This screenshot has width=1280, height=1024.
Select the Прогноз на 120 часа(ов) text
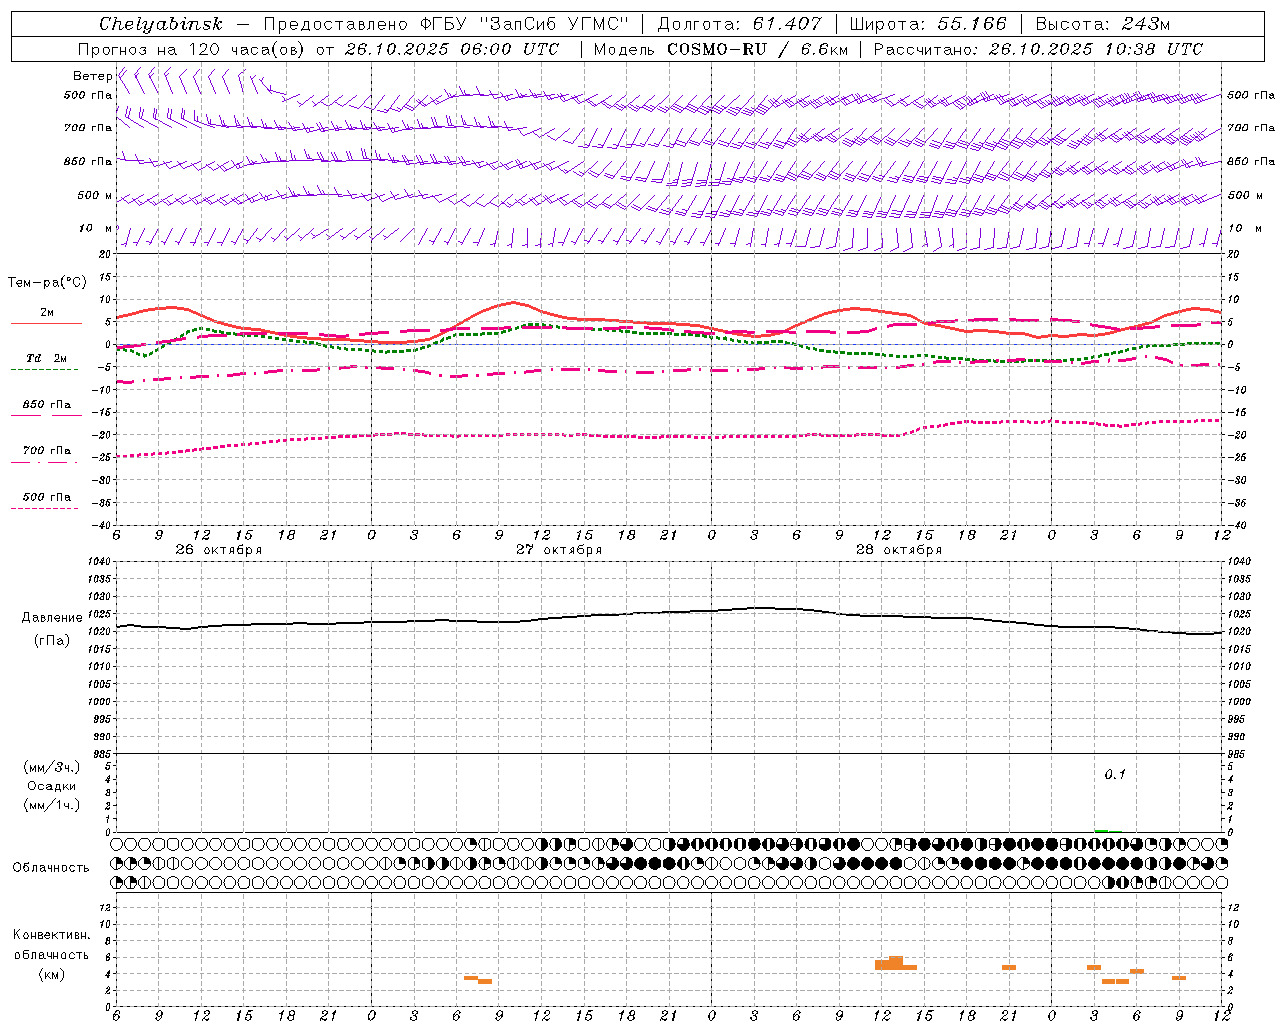[193, 49]
